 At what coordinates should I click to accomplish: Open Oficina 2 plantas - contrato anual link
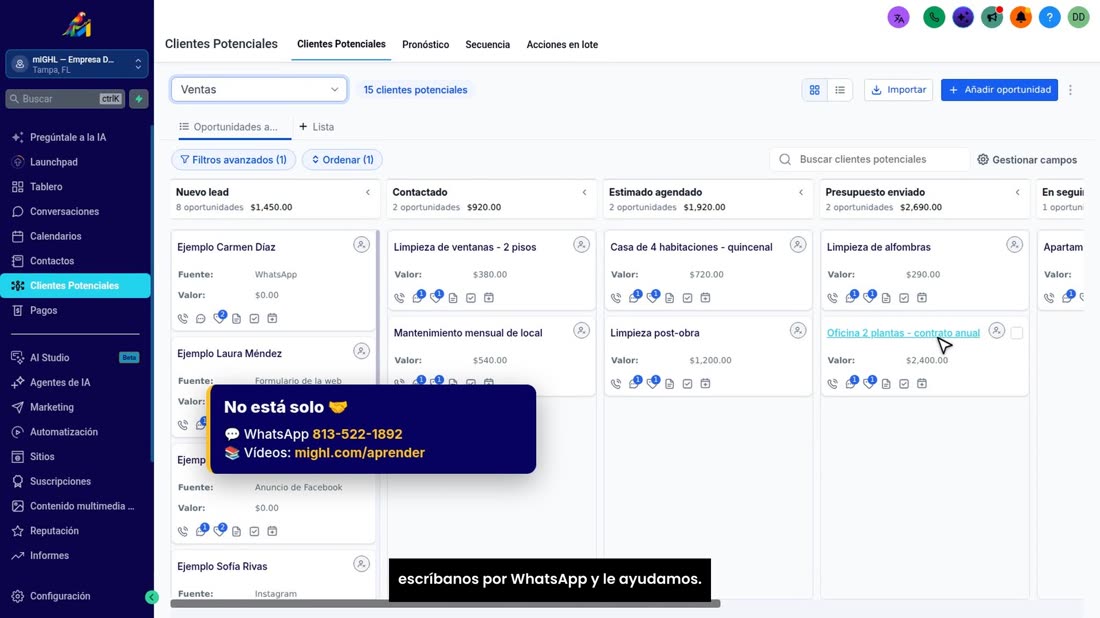coord(903,333)
